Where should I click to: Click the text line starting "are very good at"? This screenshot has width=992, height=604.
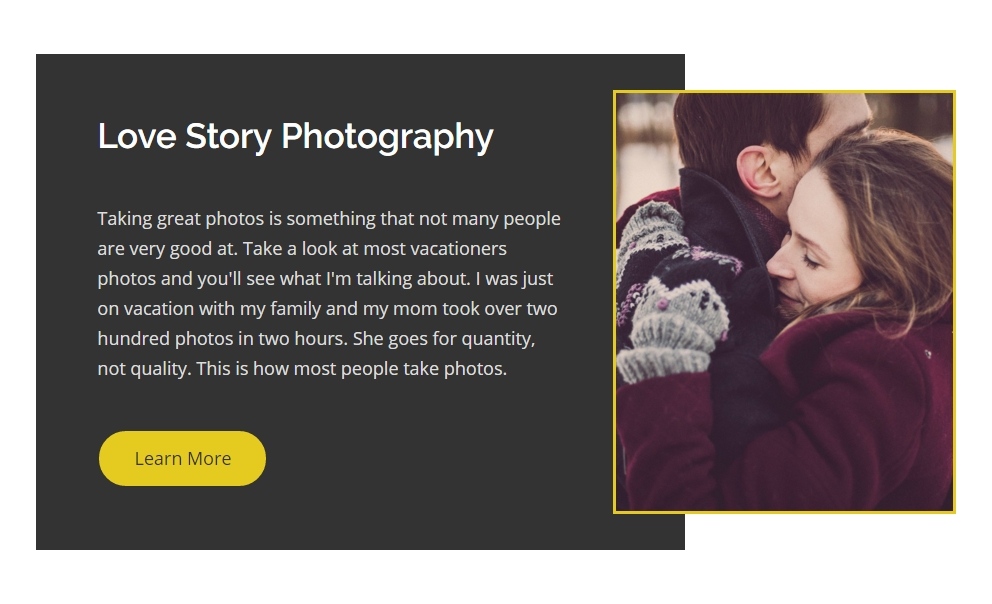(x=301, y=248)
